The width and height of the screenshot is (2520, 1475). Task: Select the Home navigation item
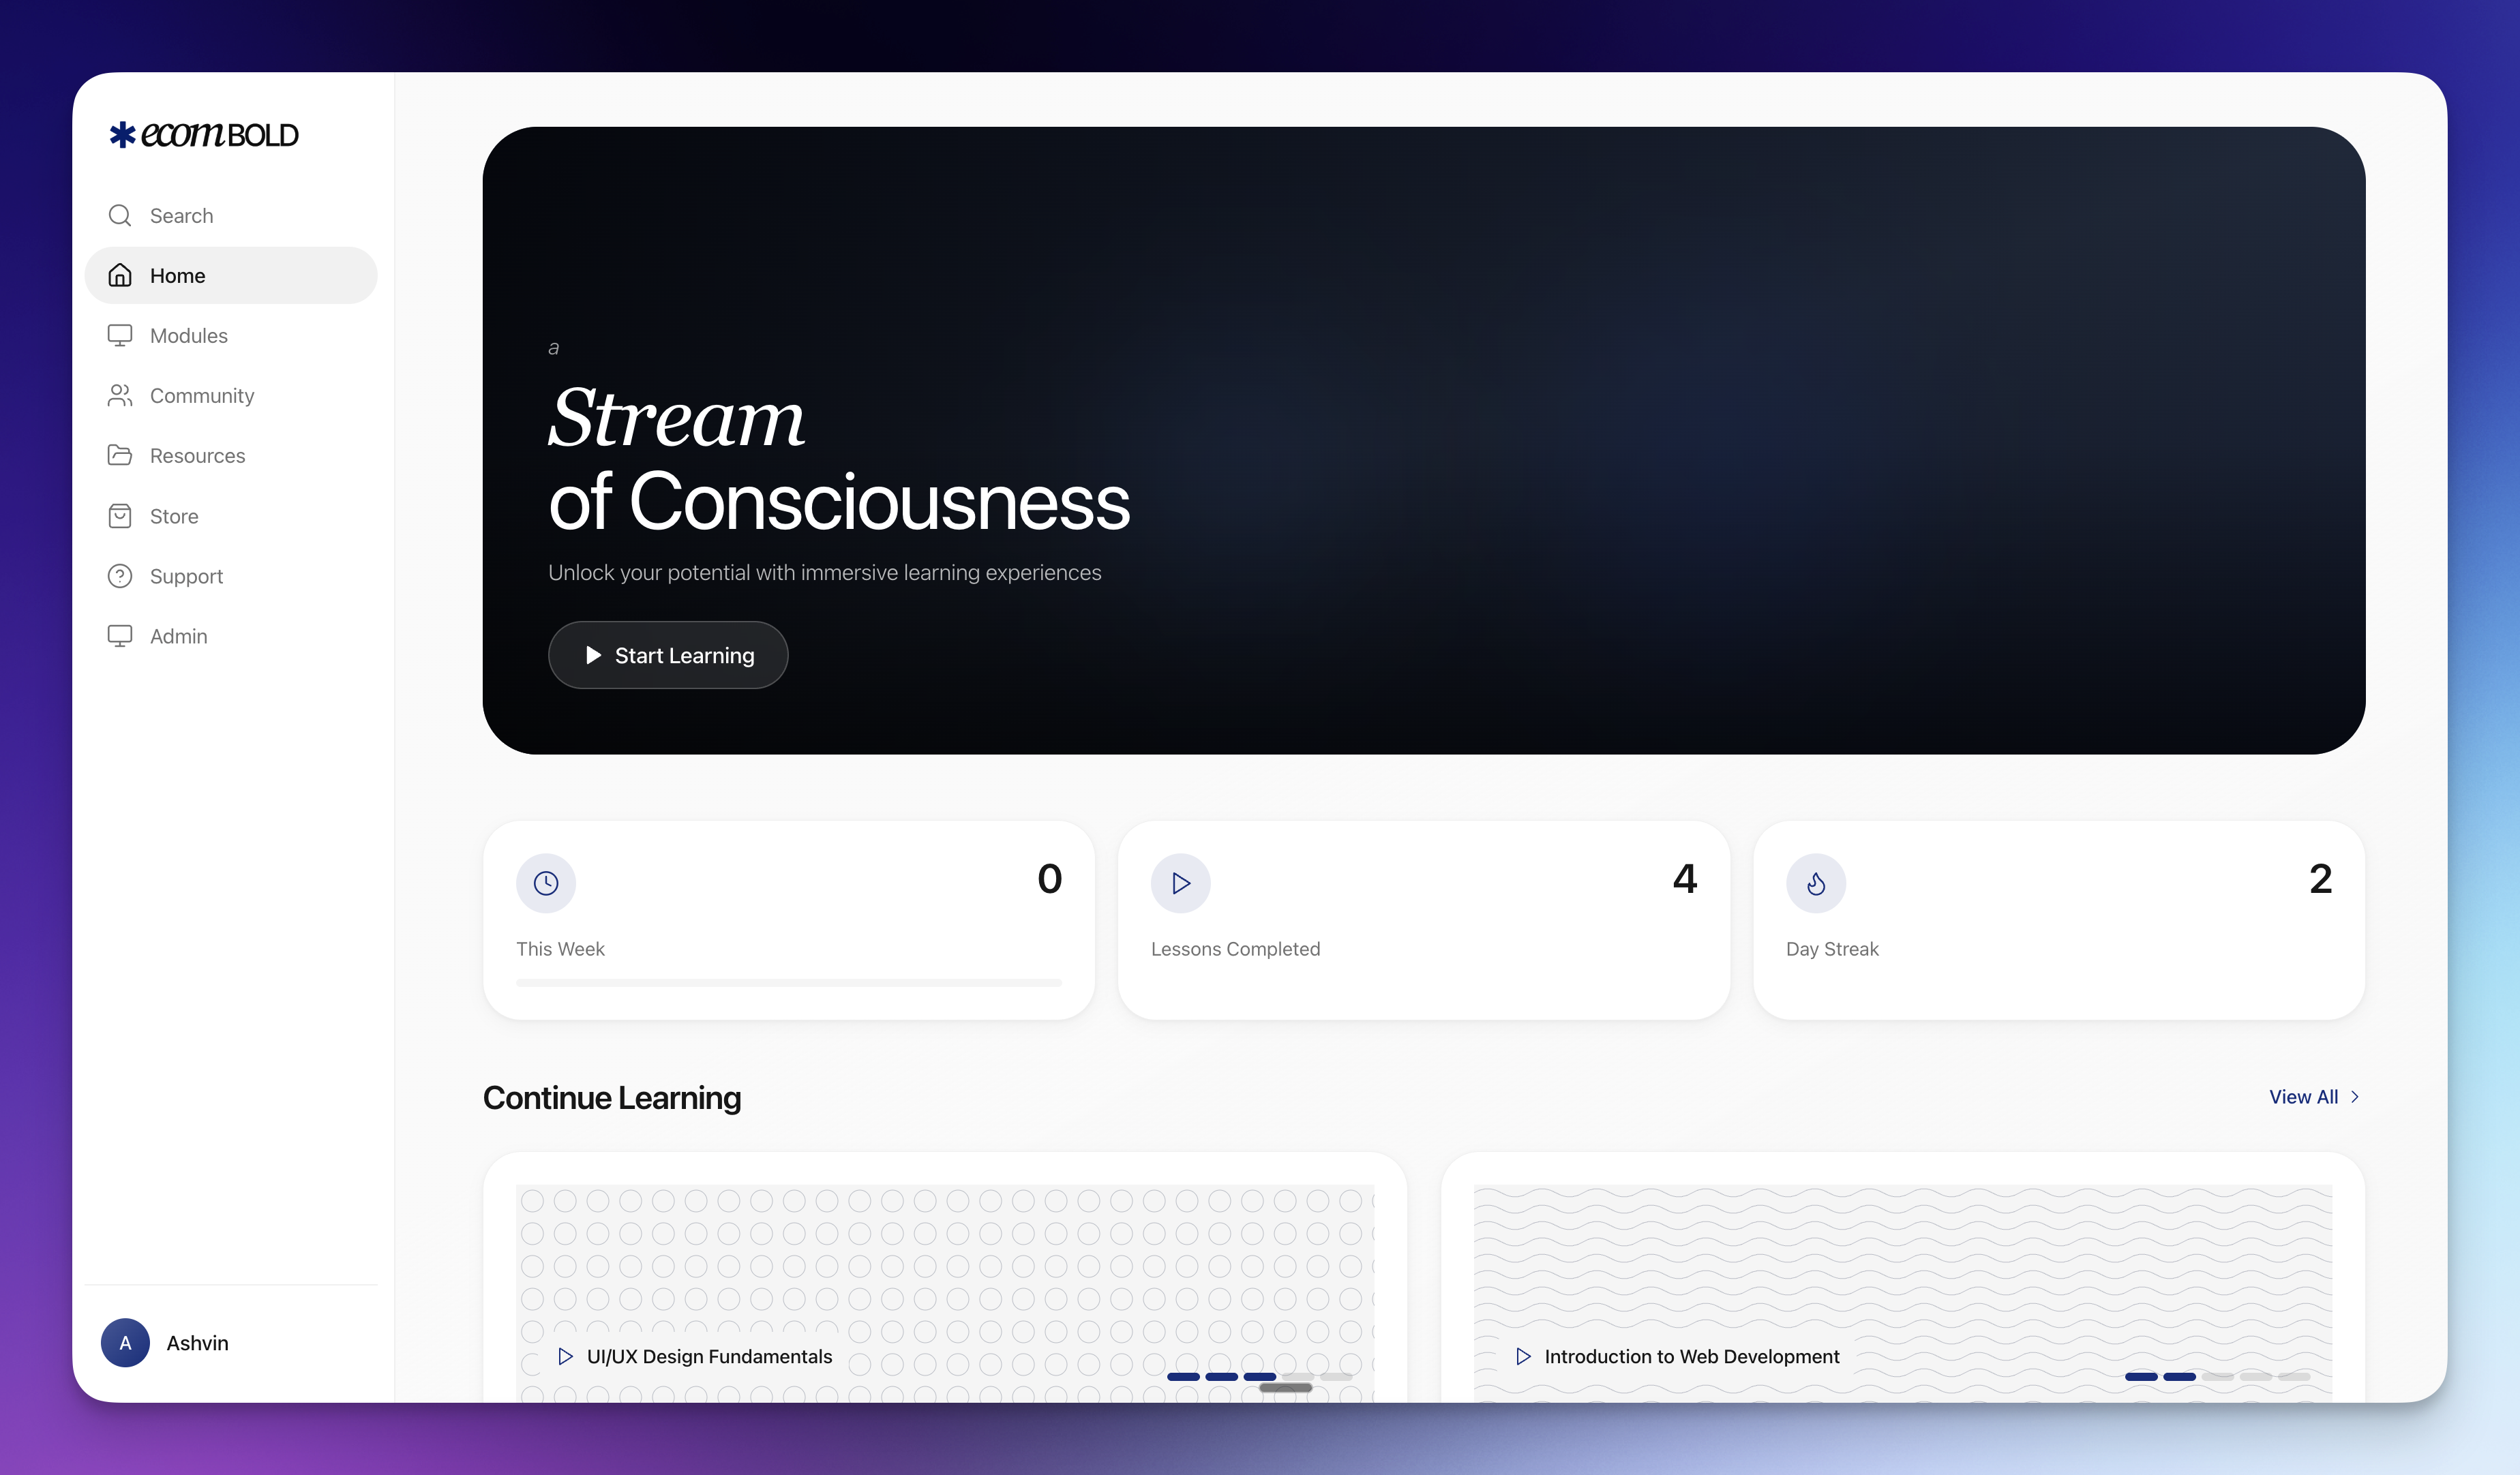click(231, 275)
